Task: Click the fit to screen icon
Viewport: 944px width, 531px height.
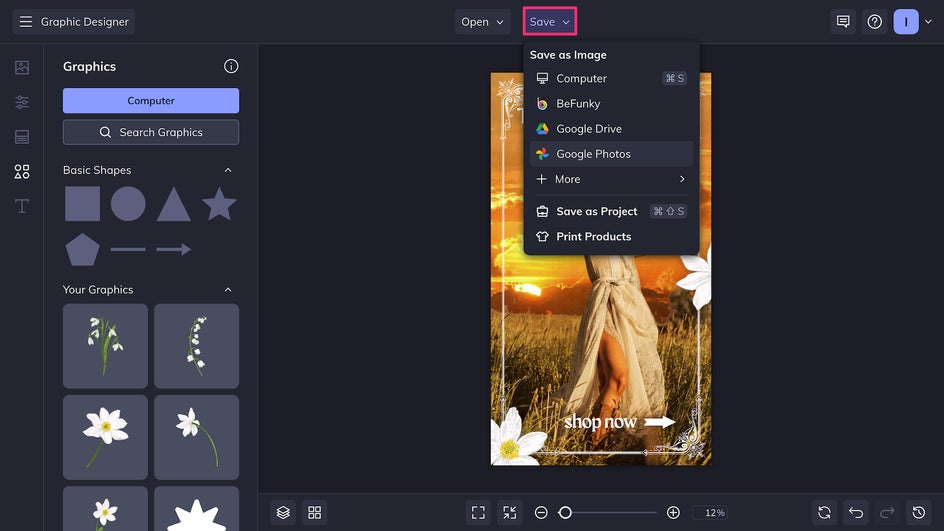Action: [x=478, y=512]
